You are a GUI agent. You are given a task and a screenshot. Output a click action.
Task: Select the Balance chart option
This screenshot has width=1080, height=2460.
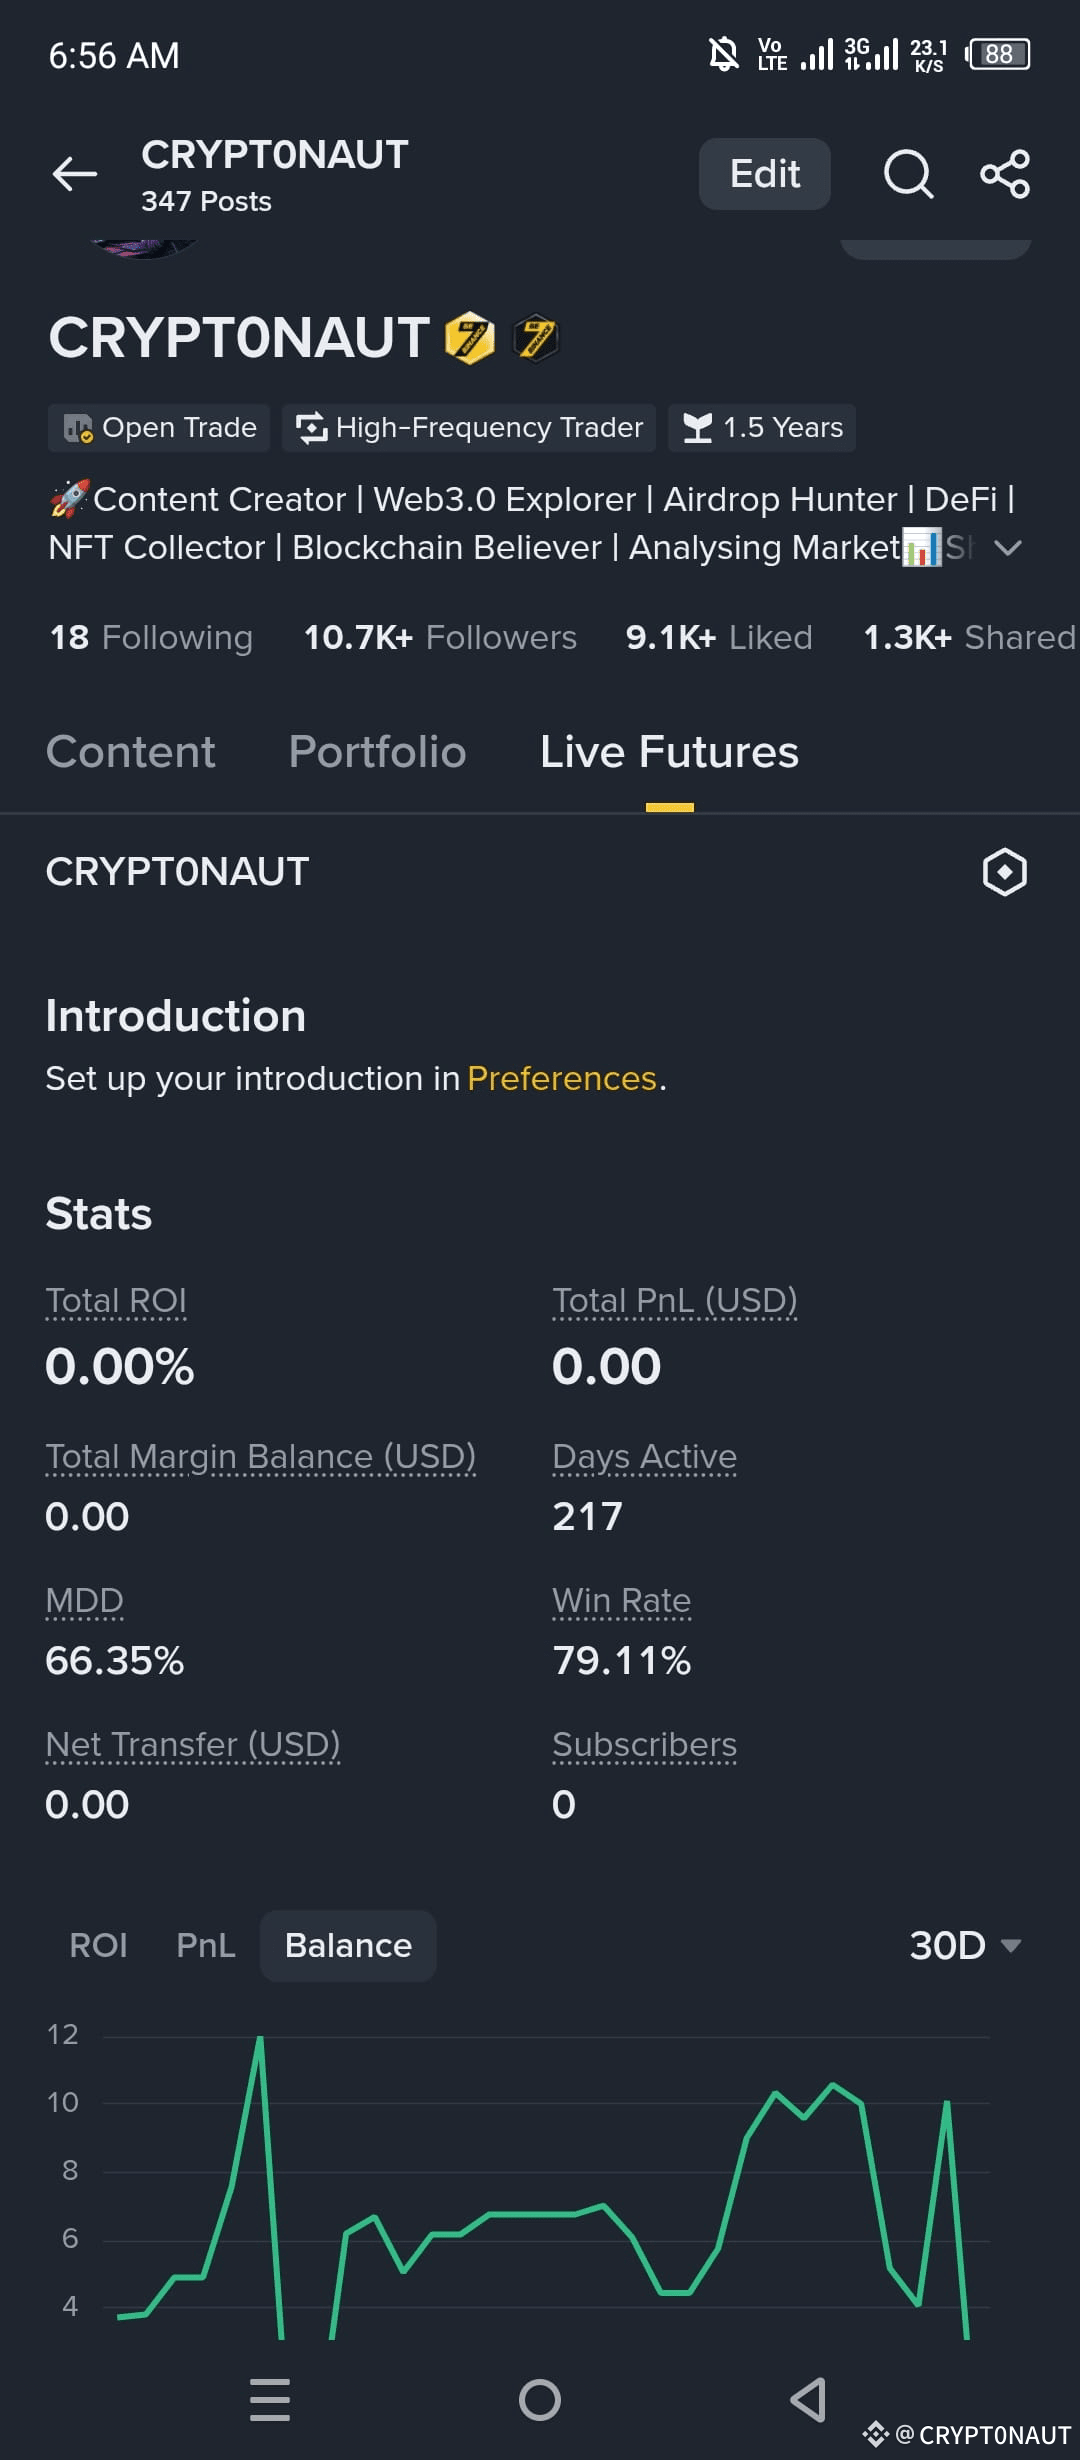coord(348,1945)
